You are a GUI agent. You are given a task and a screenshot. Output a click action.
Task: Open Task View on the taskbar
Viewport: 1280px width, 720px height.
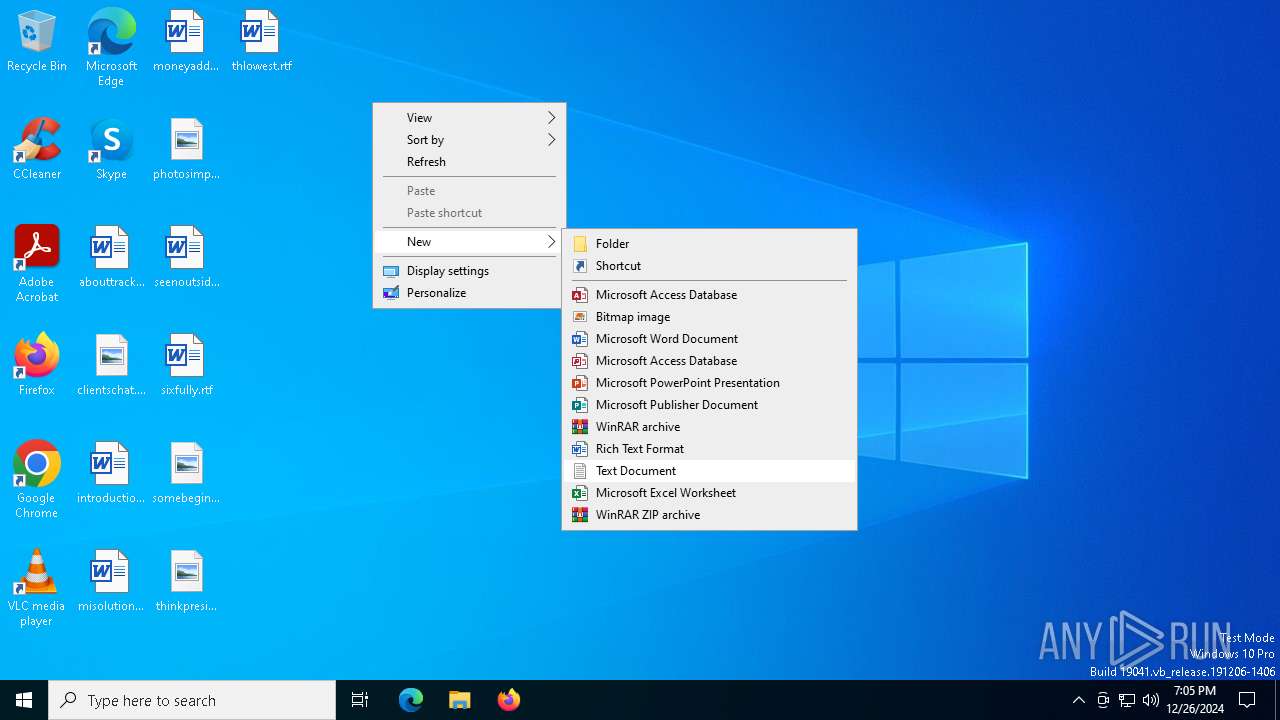tap(360, 700)
